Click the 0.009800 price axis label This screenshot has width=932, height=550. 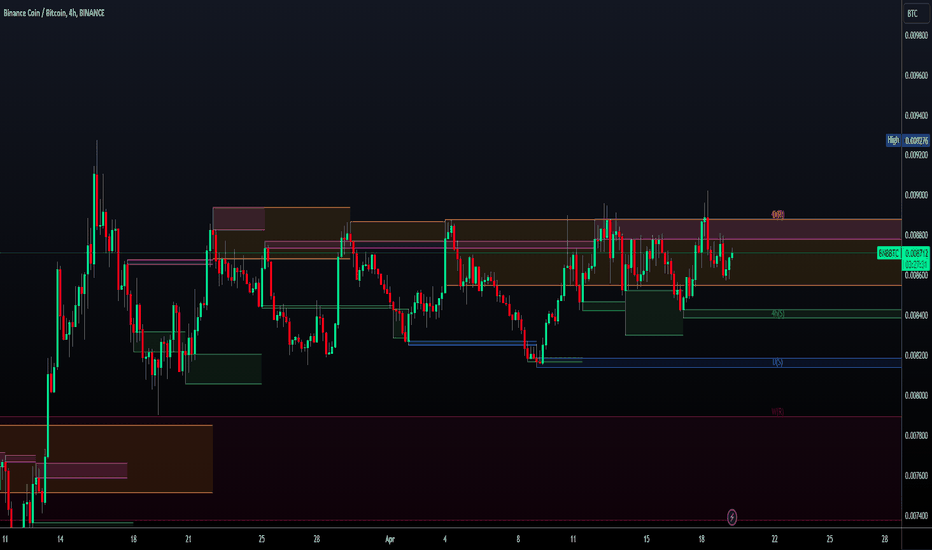click(x=916, y=36)
